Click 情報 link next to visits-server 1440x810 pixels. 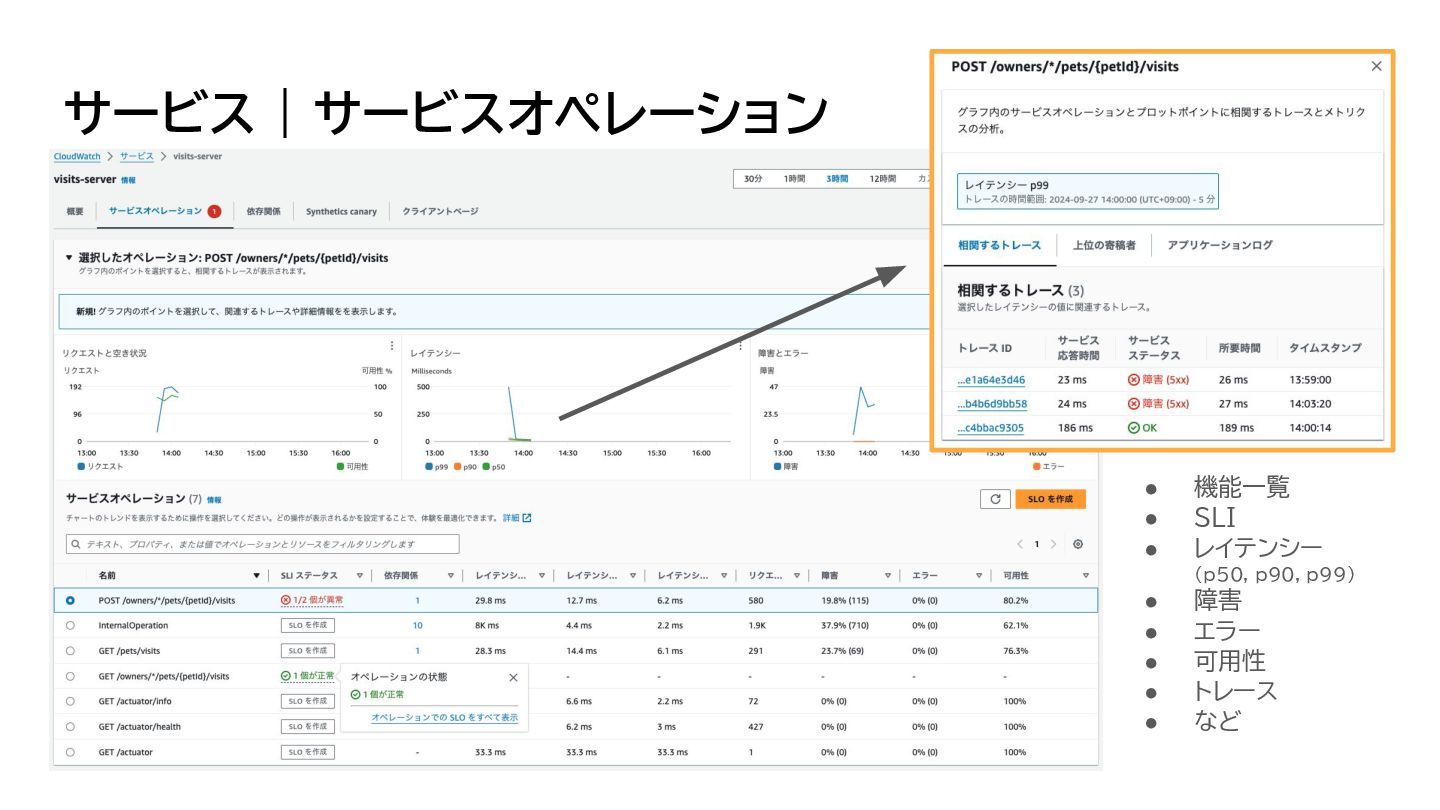point(128,180)
